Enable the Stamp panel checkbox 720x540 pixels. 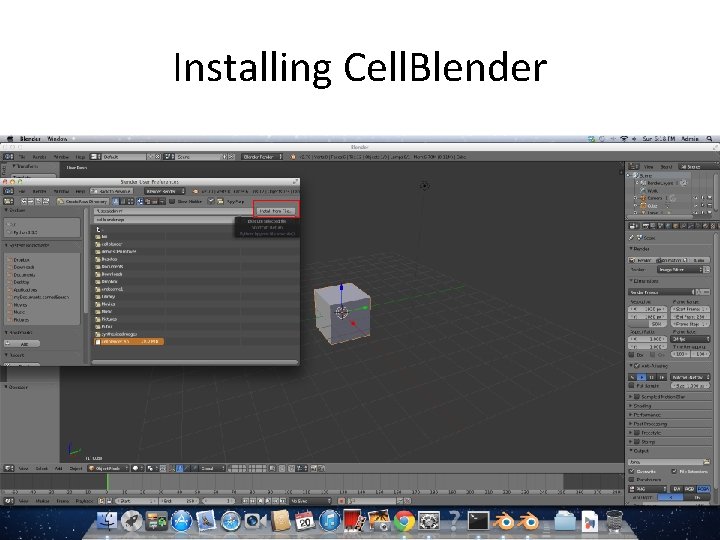coord(637,442)
